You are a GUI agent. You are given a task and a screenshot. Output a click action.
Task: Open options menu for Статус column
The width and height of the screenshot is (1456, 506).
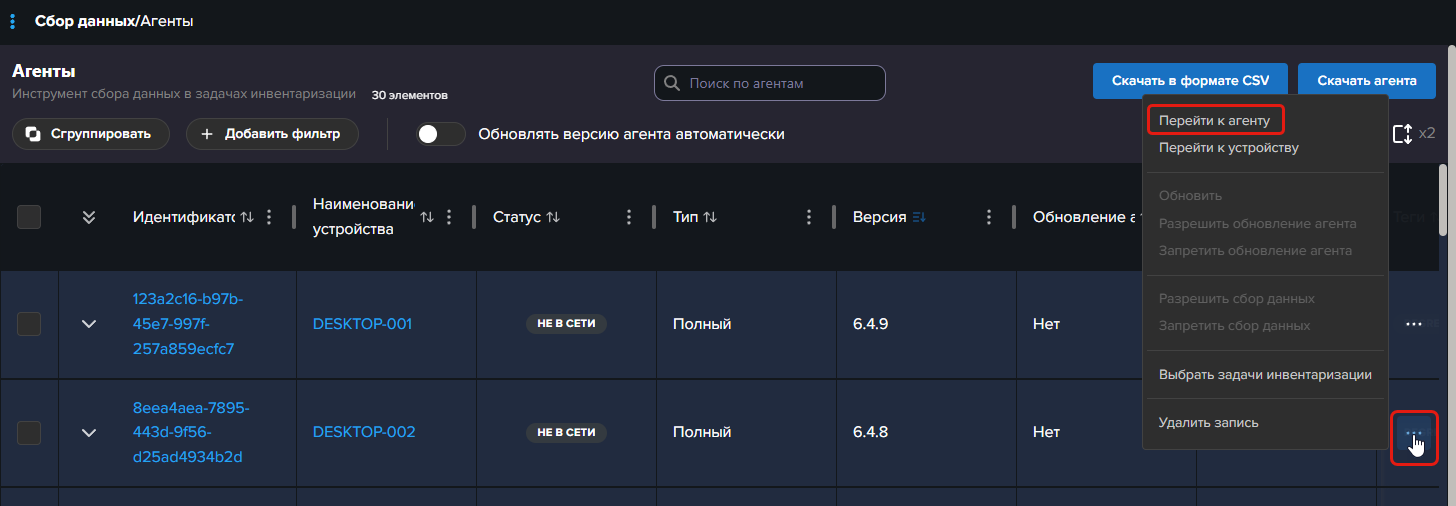[629, 217]
